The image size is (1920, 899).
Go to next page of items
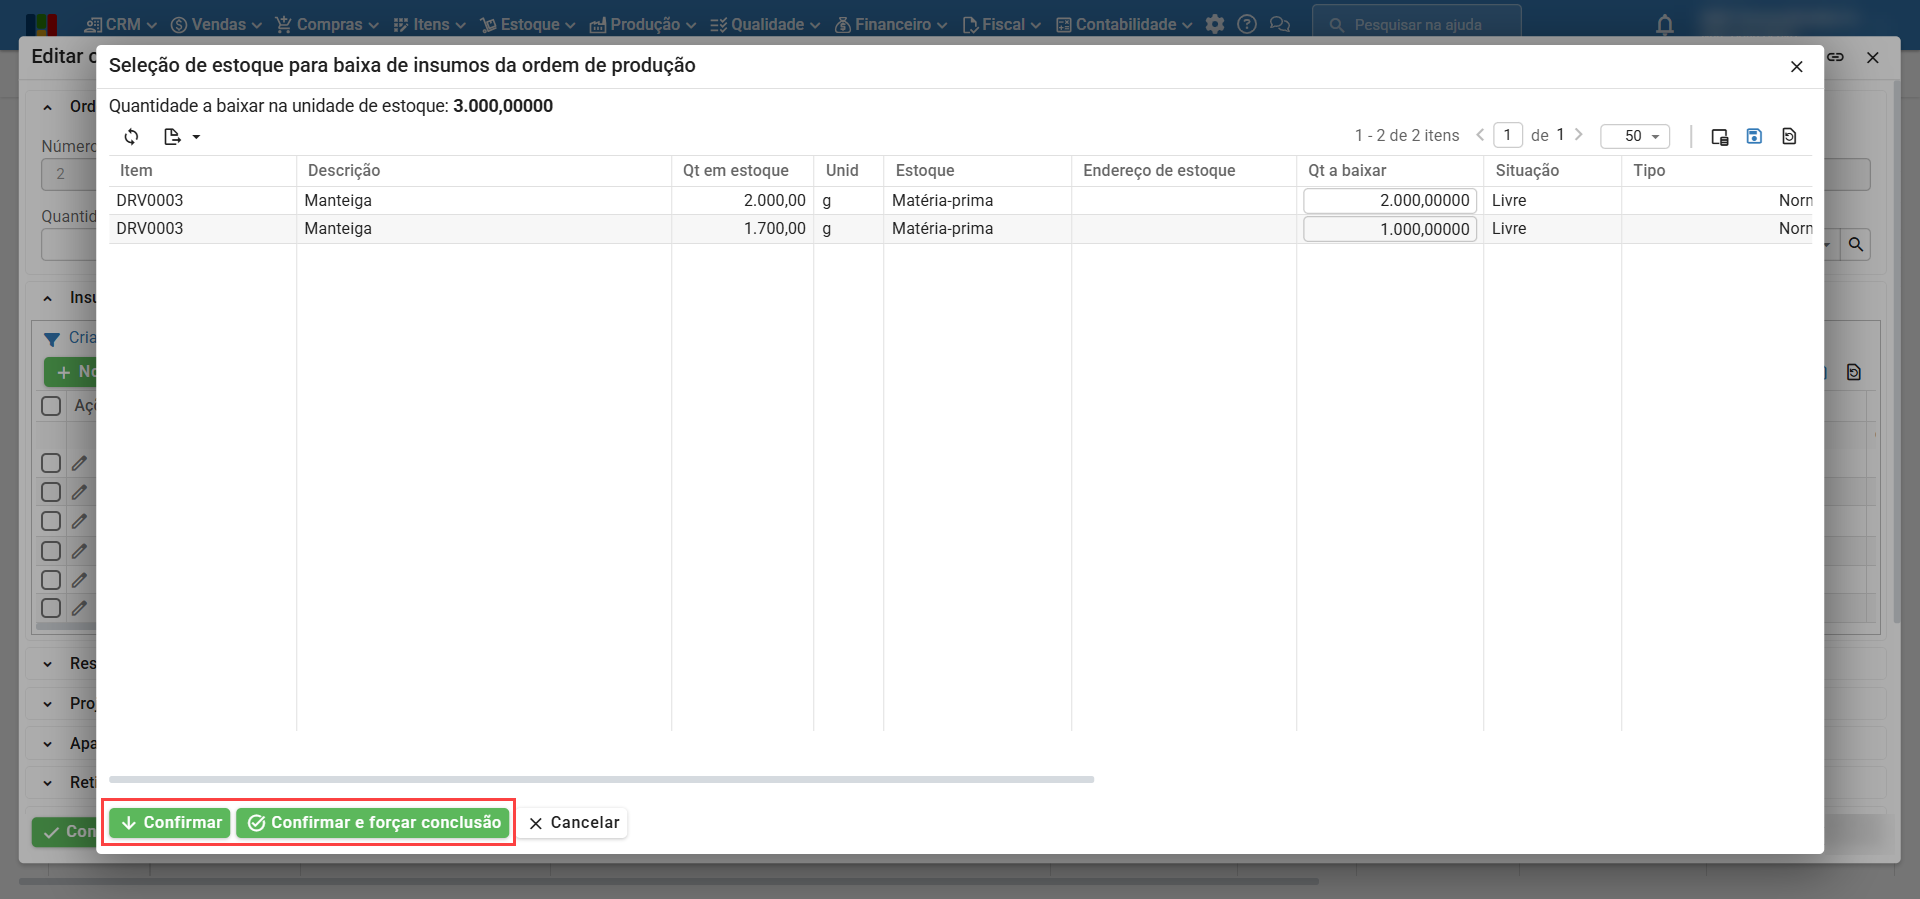click(x=1579, y=135)
